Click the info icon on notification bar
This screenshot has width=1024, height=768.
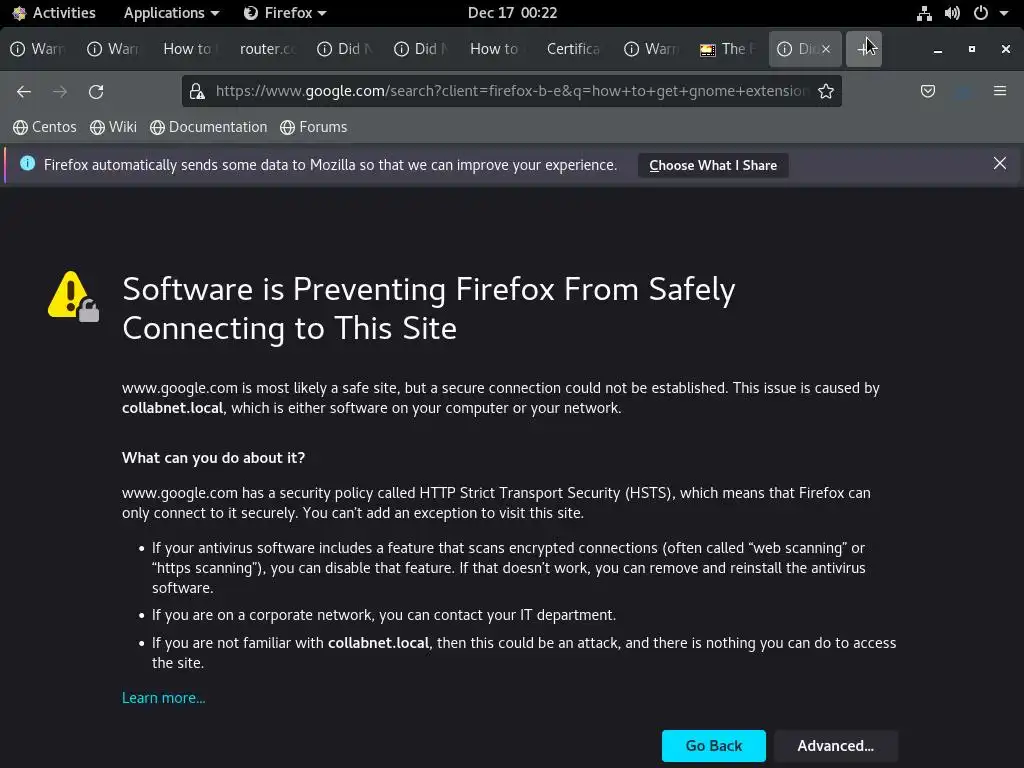27,163
